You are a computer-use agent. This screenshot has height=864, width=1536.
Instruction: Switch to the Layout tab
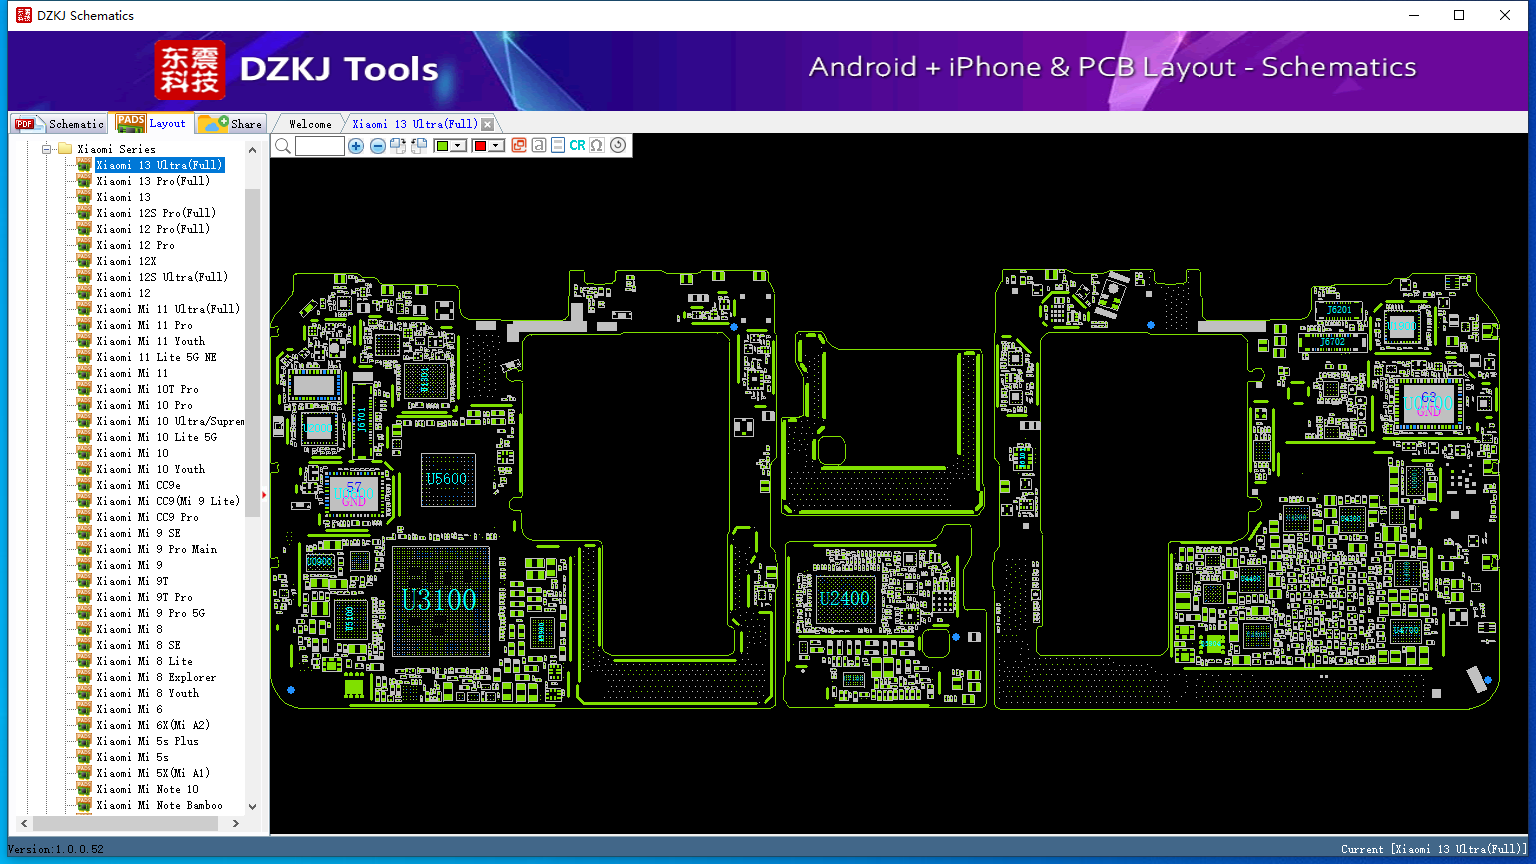[x=151, y=122]
